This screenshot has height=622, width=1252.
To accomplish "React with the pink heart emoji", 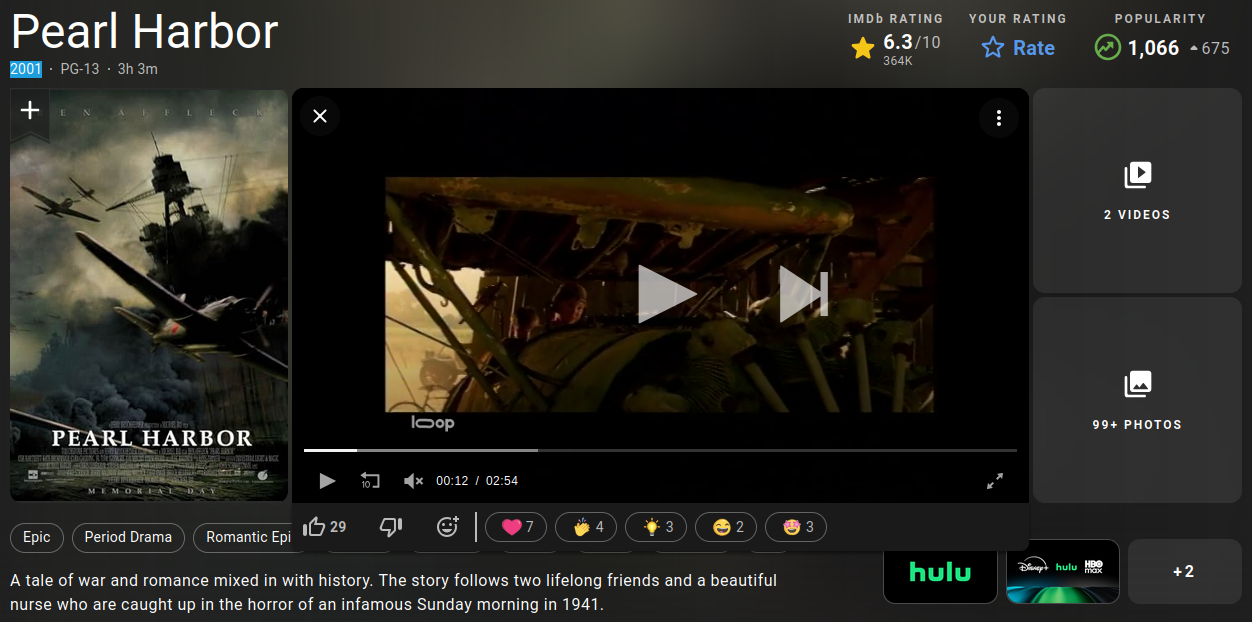I will [516, 527].
